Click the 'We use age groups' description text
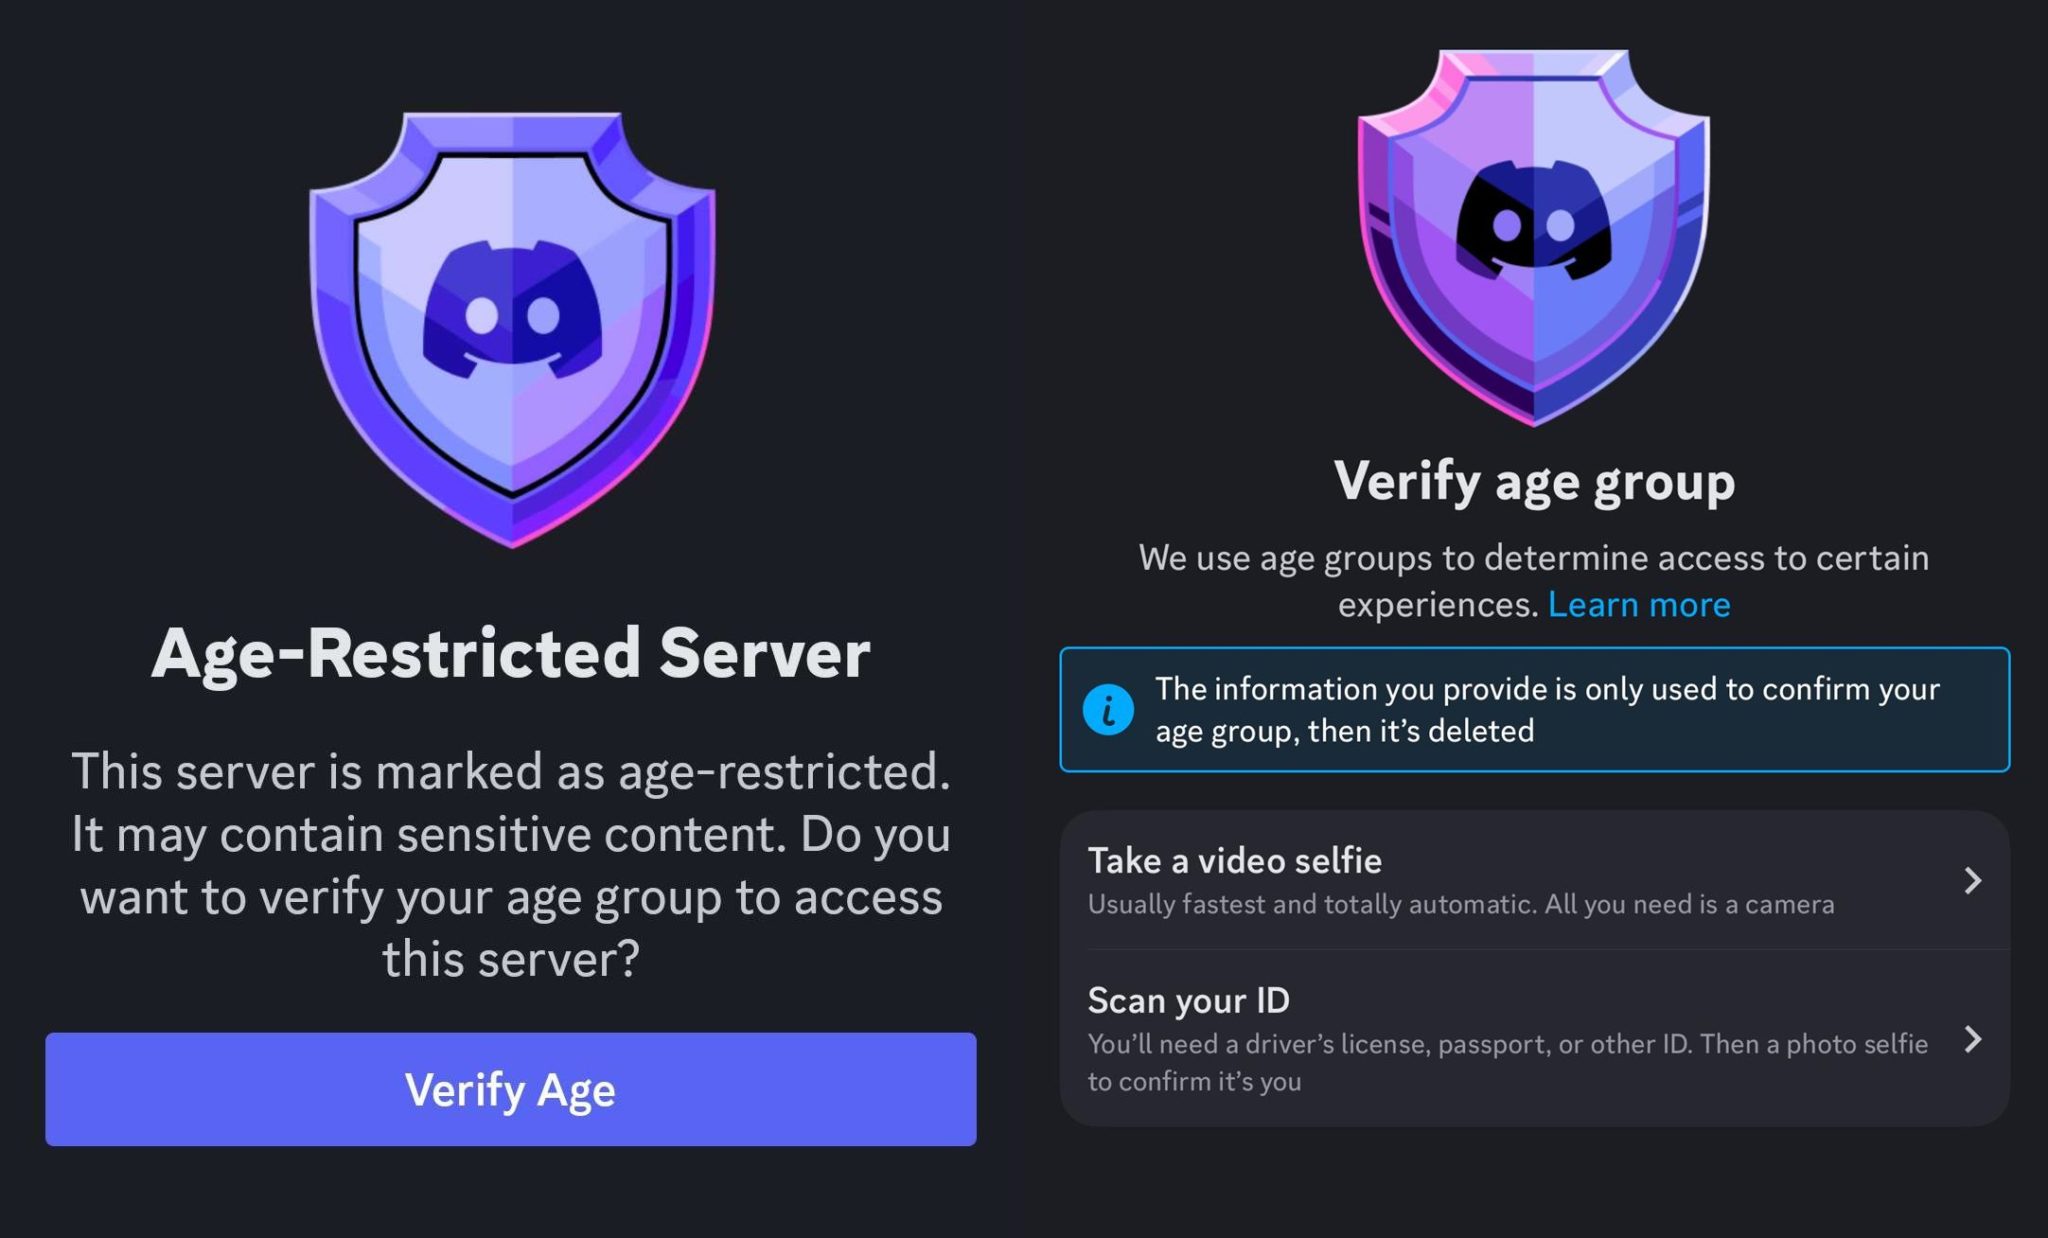 1533,558
